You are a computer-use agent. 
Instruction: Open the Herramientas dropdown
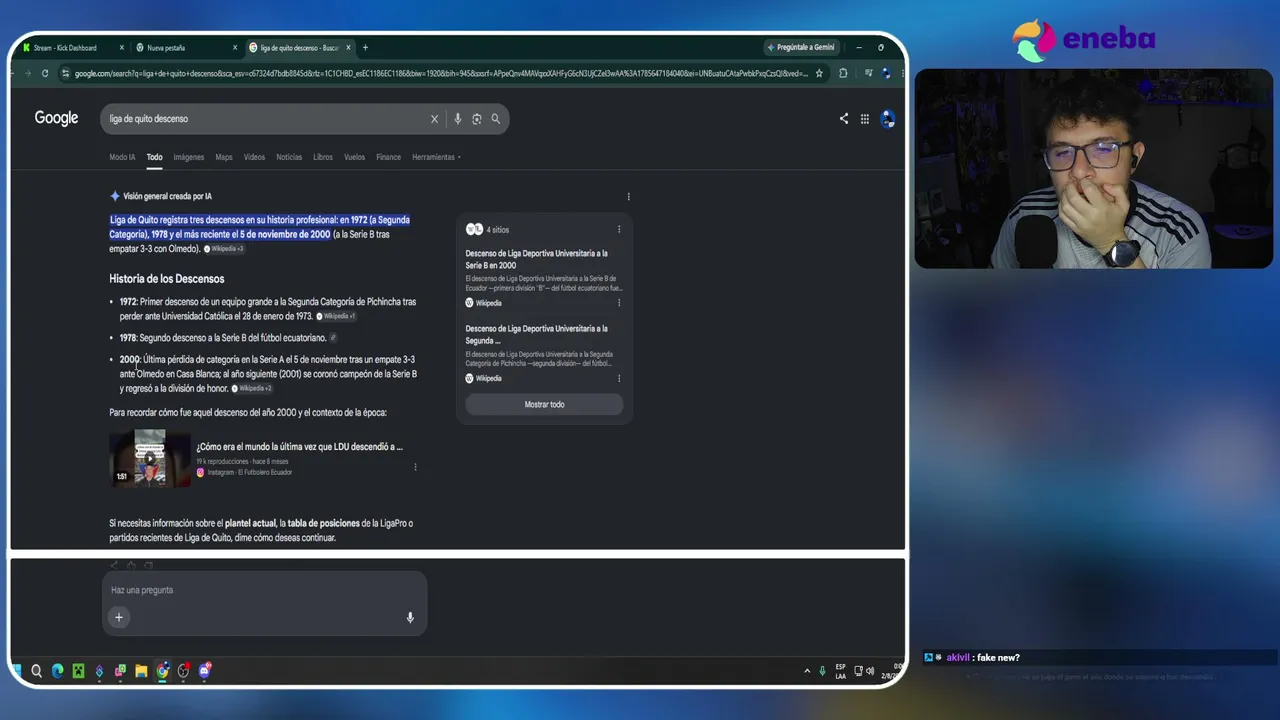pyautogui.click(x=436, y=157)
